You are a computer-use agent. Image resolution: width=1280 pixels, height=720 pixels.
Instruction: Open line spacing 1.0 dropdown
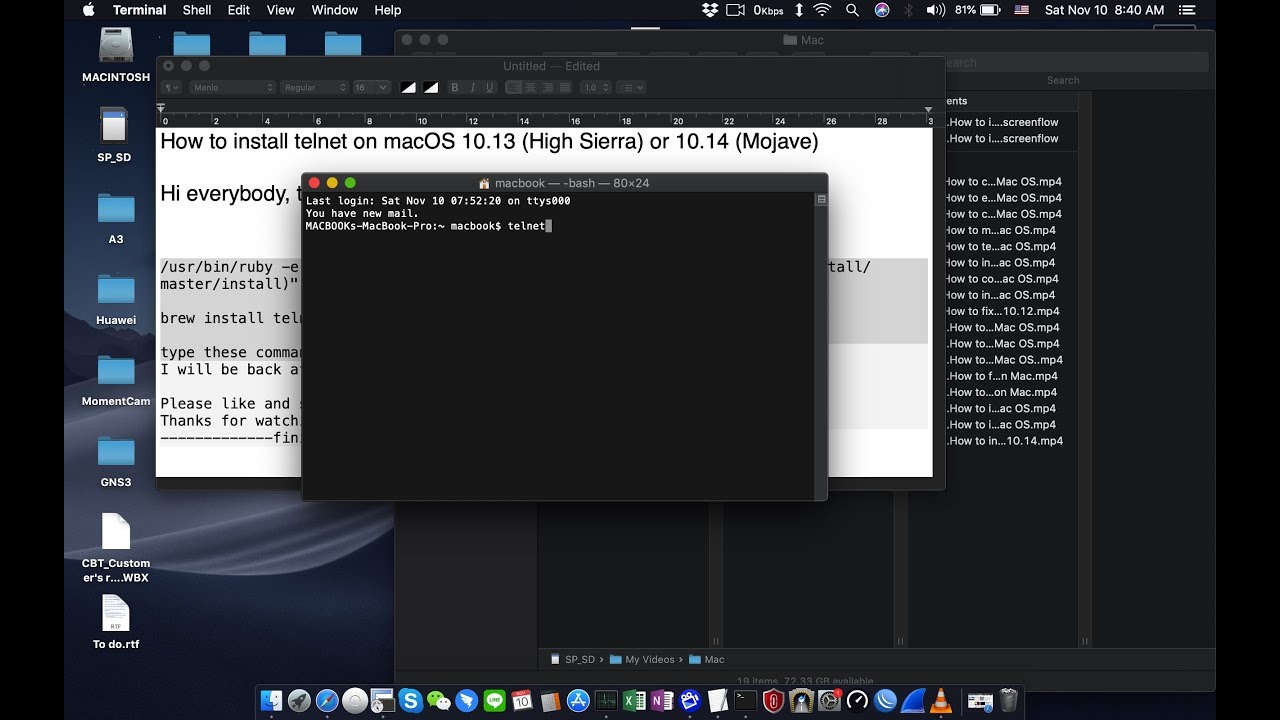596,88
